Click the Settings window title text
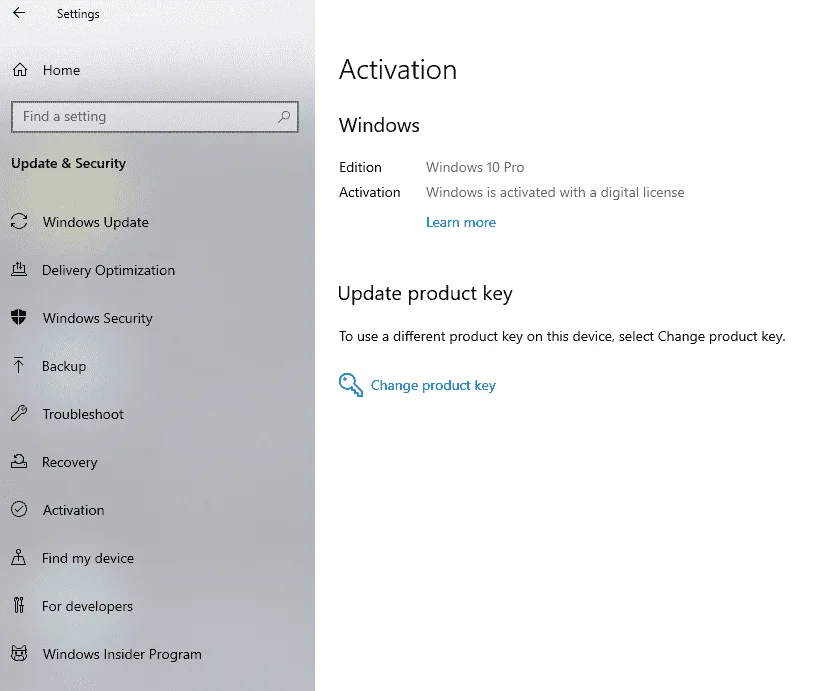 click(78, 14)
